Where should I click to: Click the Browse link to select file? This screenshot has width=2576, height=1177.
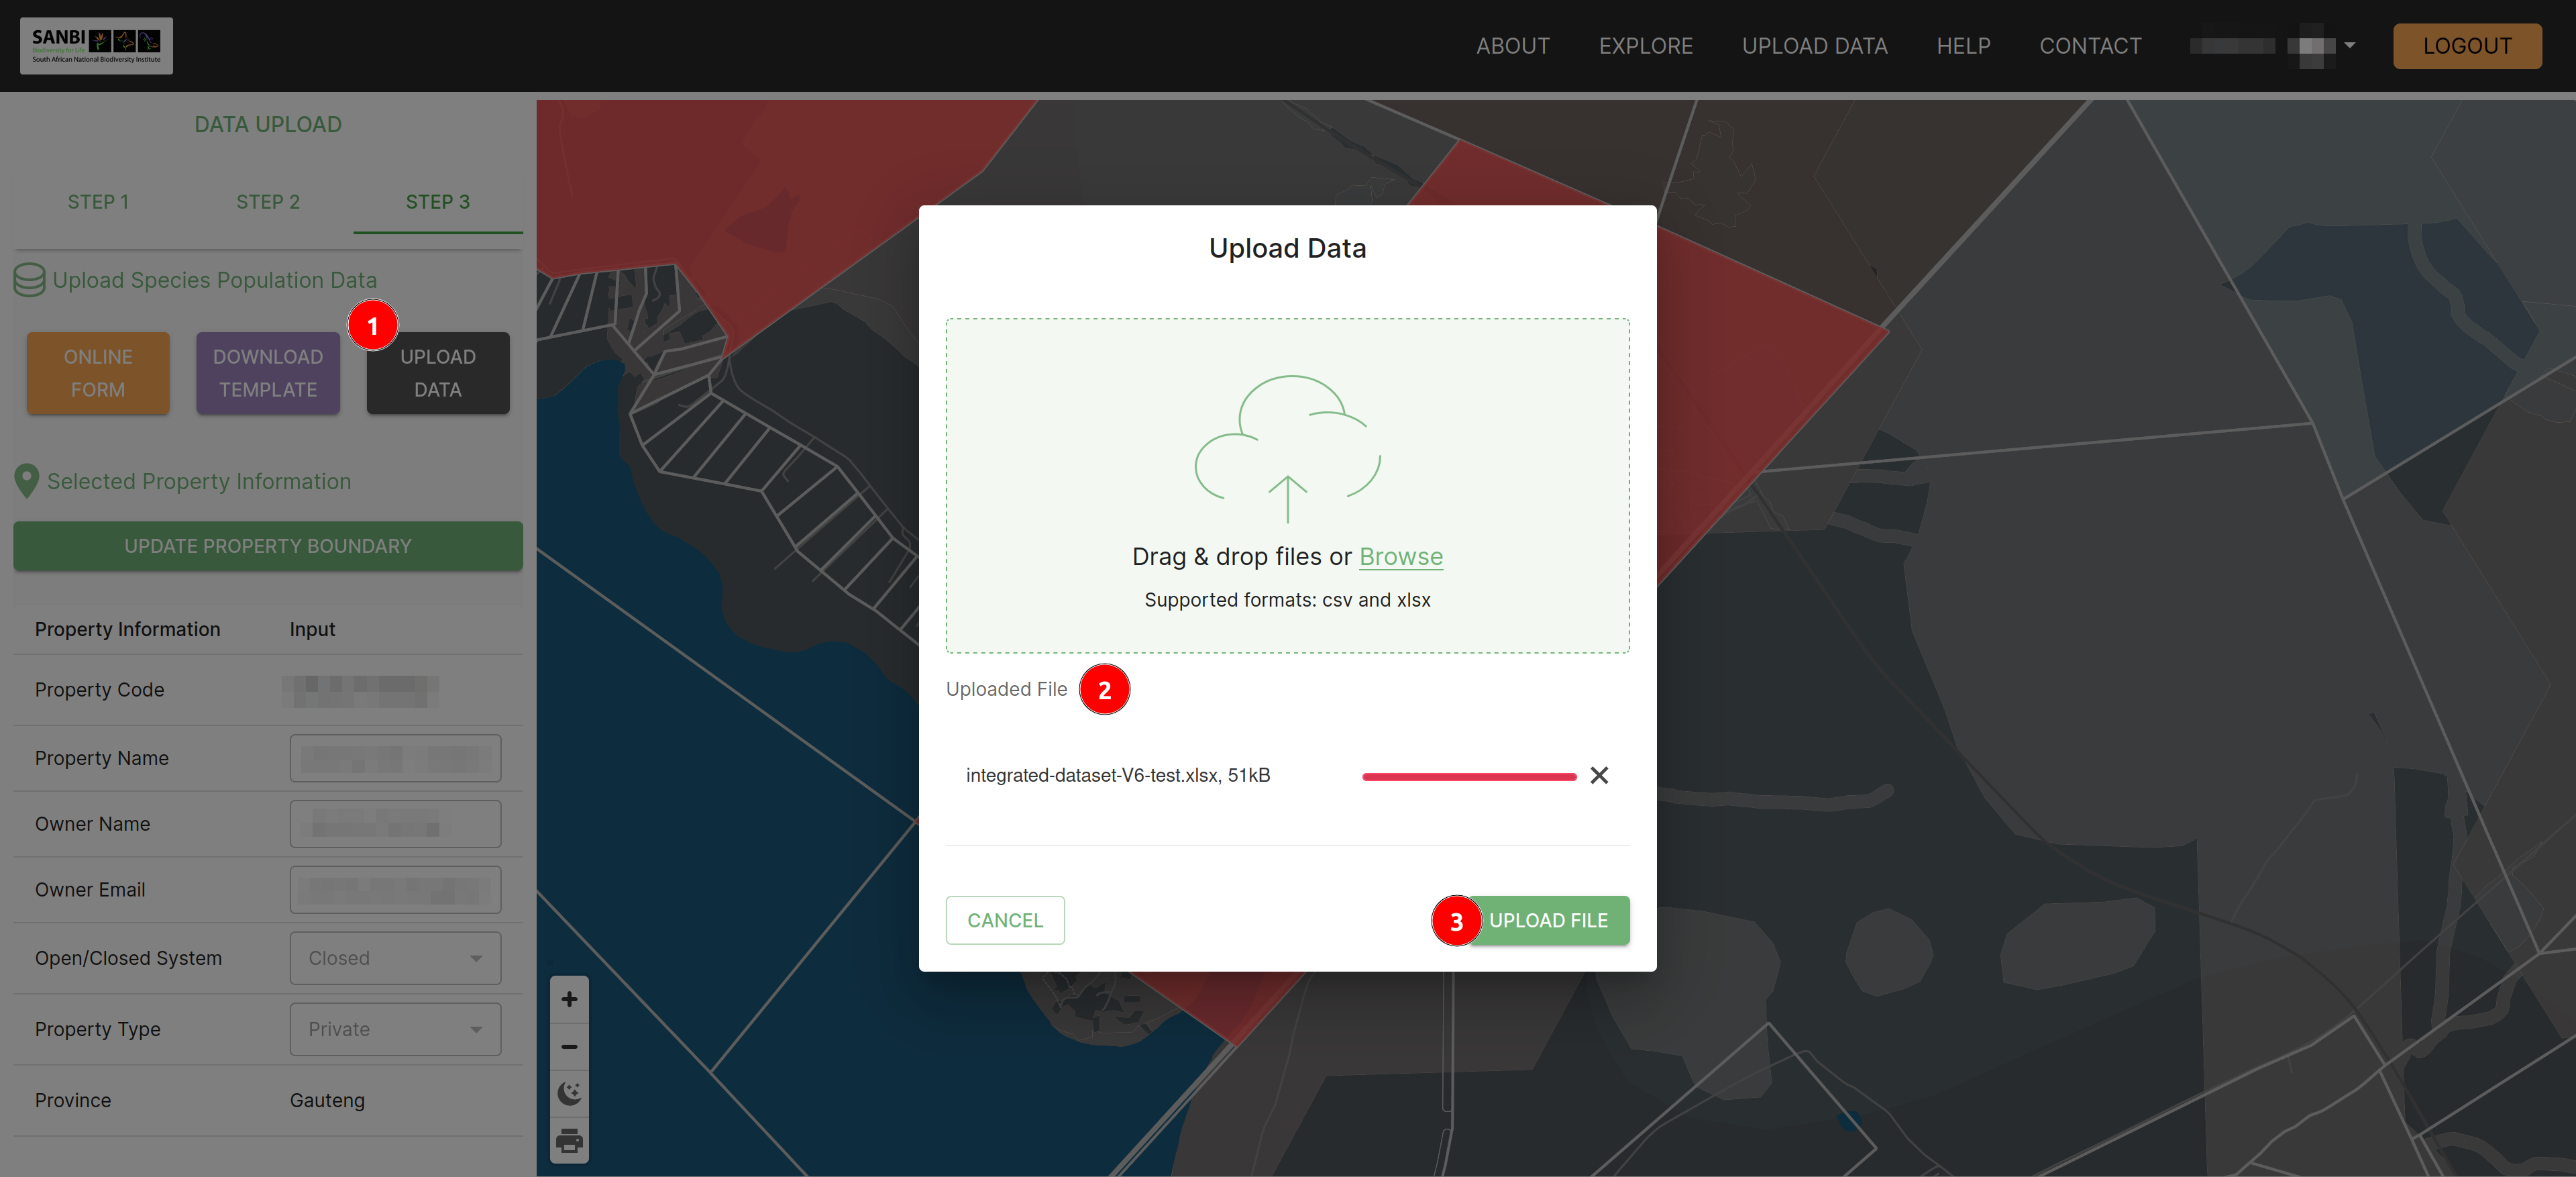[x=1401, y=554]
